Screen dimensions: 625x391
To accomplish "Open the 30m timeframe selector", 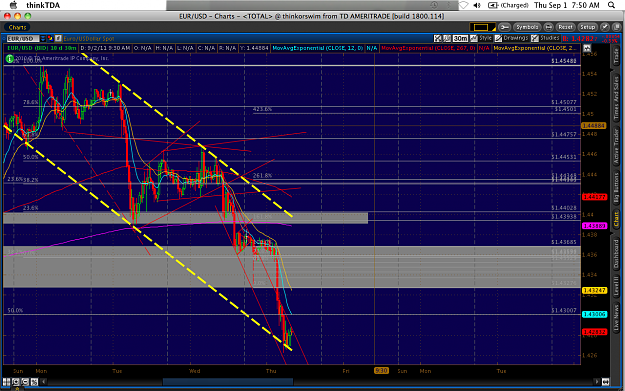I will tap(460, 38).
